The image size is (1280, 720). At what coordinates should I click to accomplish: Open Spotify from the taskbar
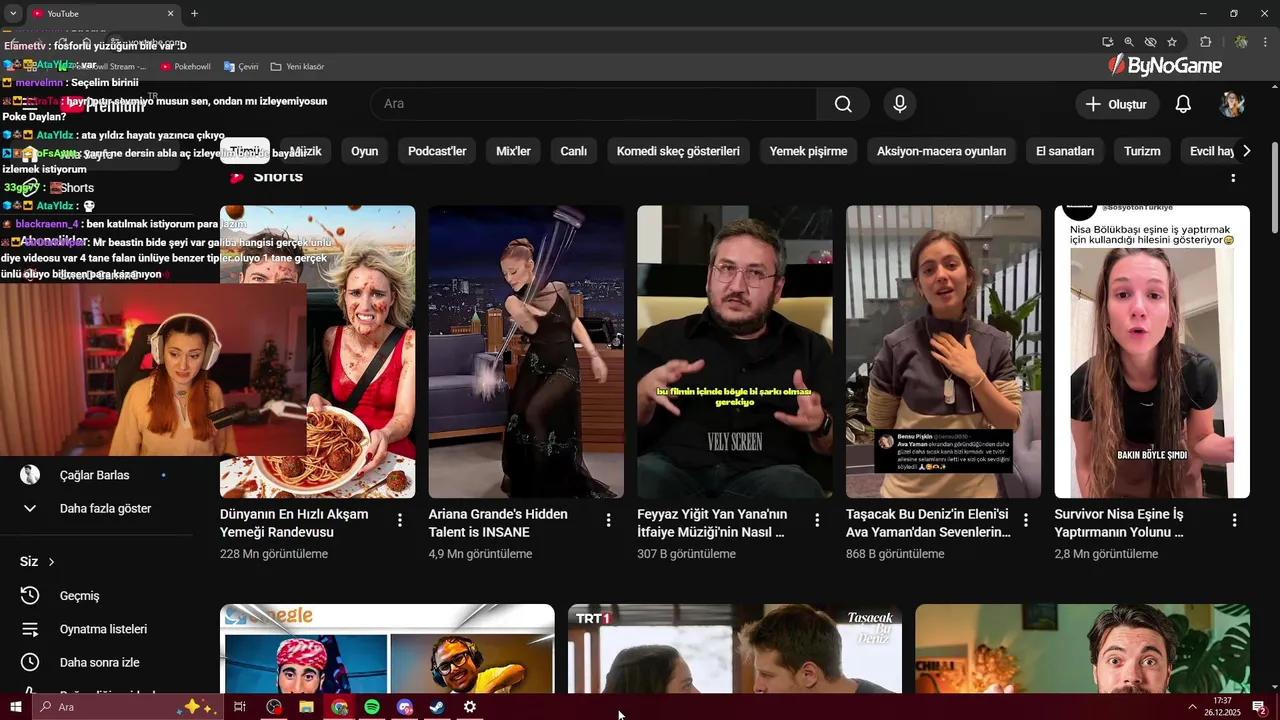coord(372,707)
